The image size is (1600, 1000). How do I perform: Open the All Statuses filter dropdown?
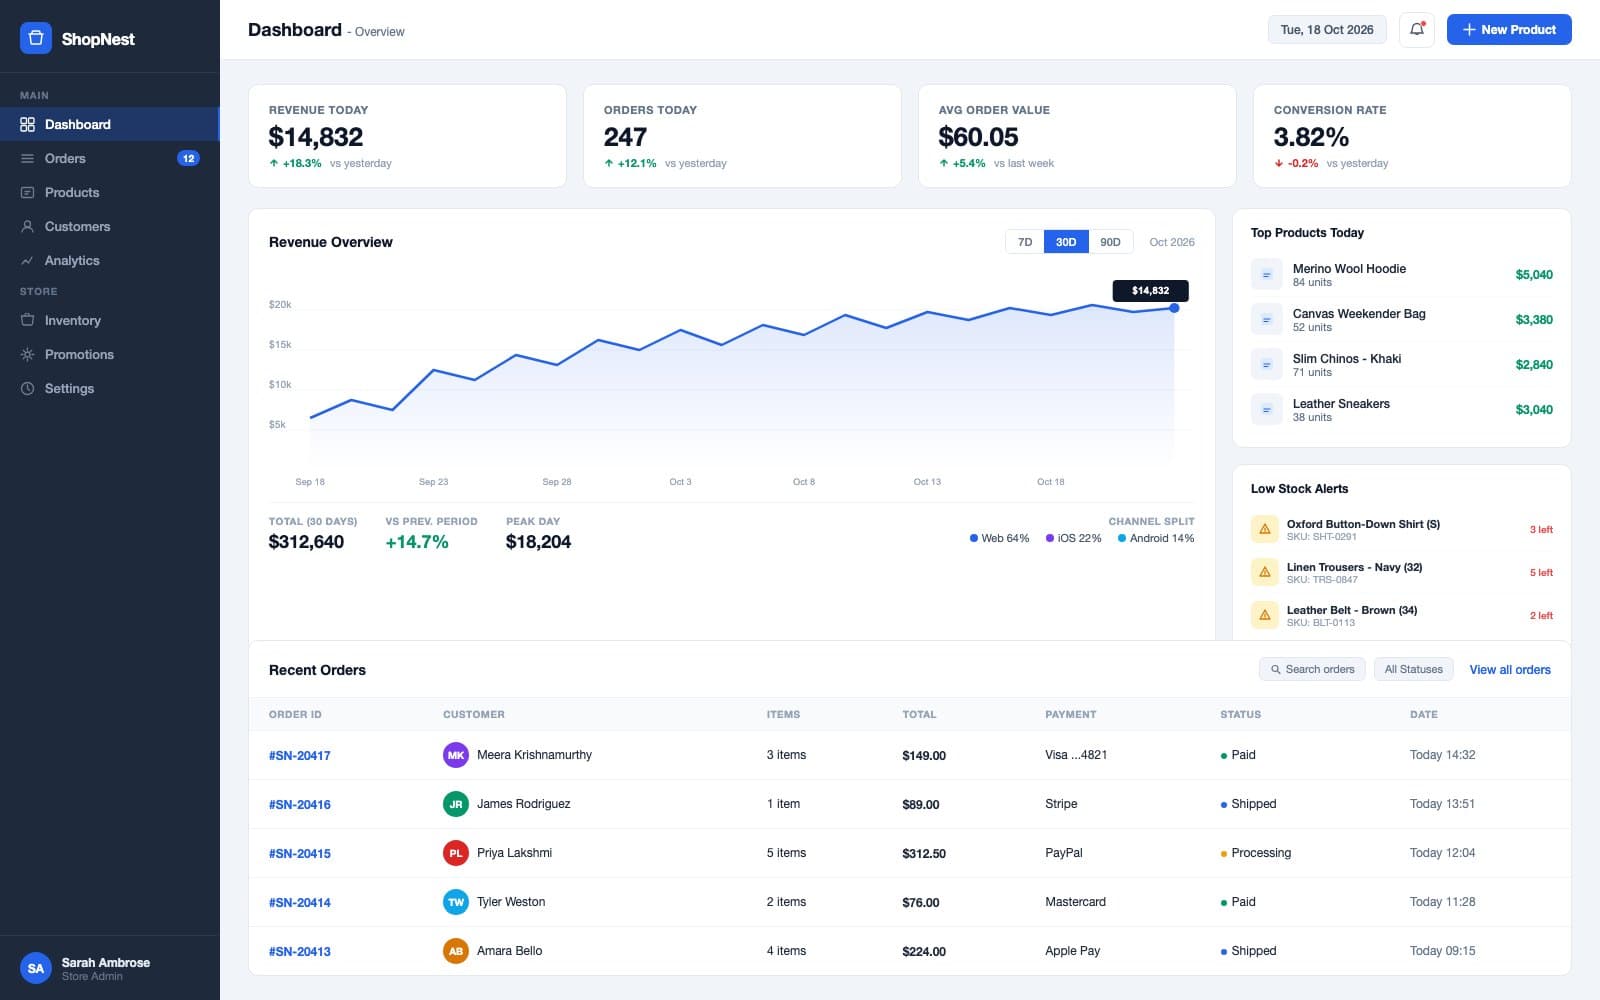tap(1414, 669)
